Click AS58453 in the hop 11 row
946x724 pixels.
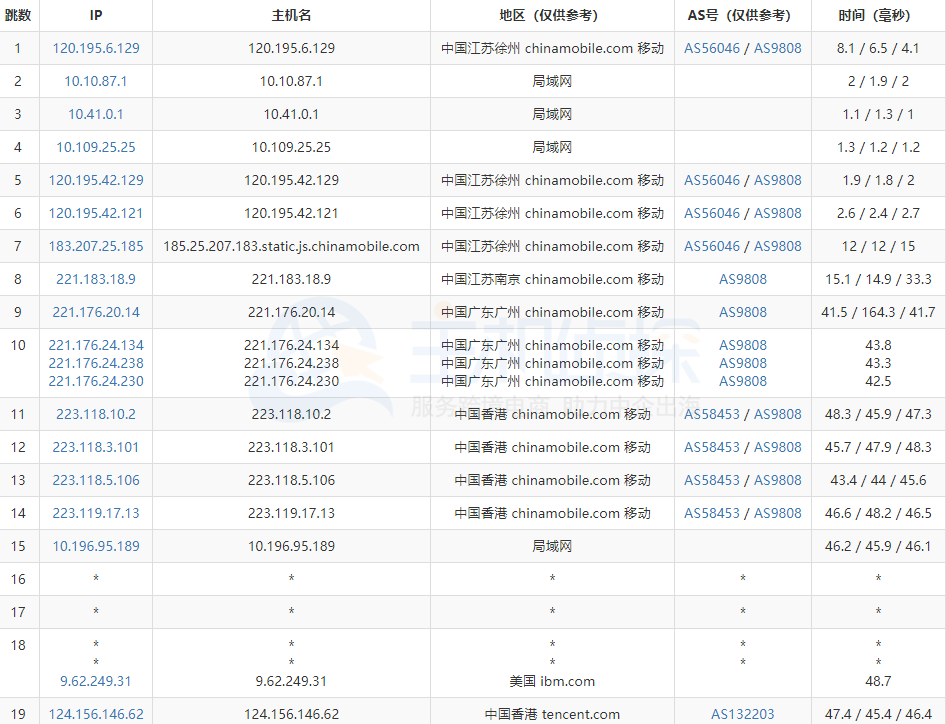[x=712, y=414]
